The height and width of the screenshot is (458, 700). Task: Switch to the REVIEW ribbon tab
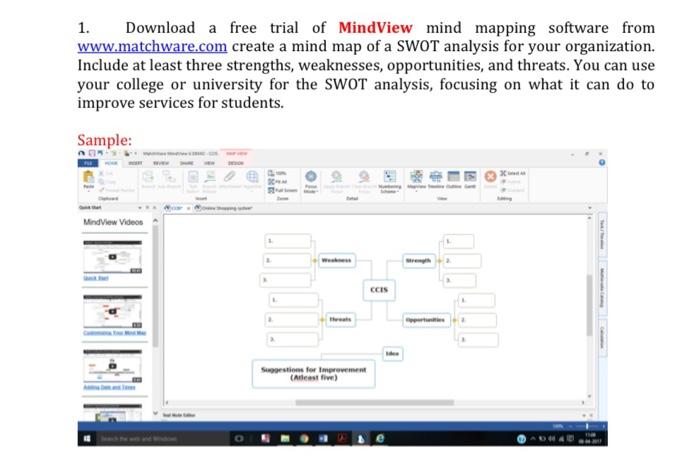click(x=161, y=163)
